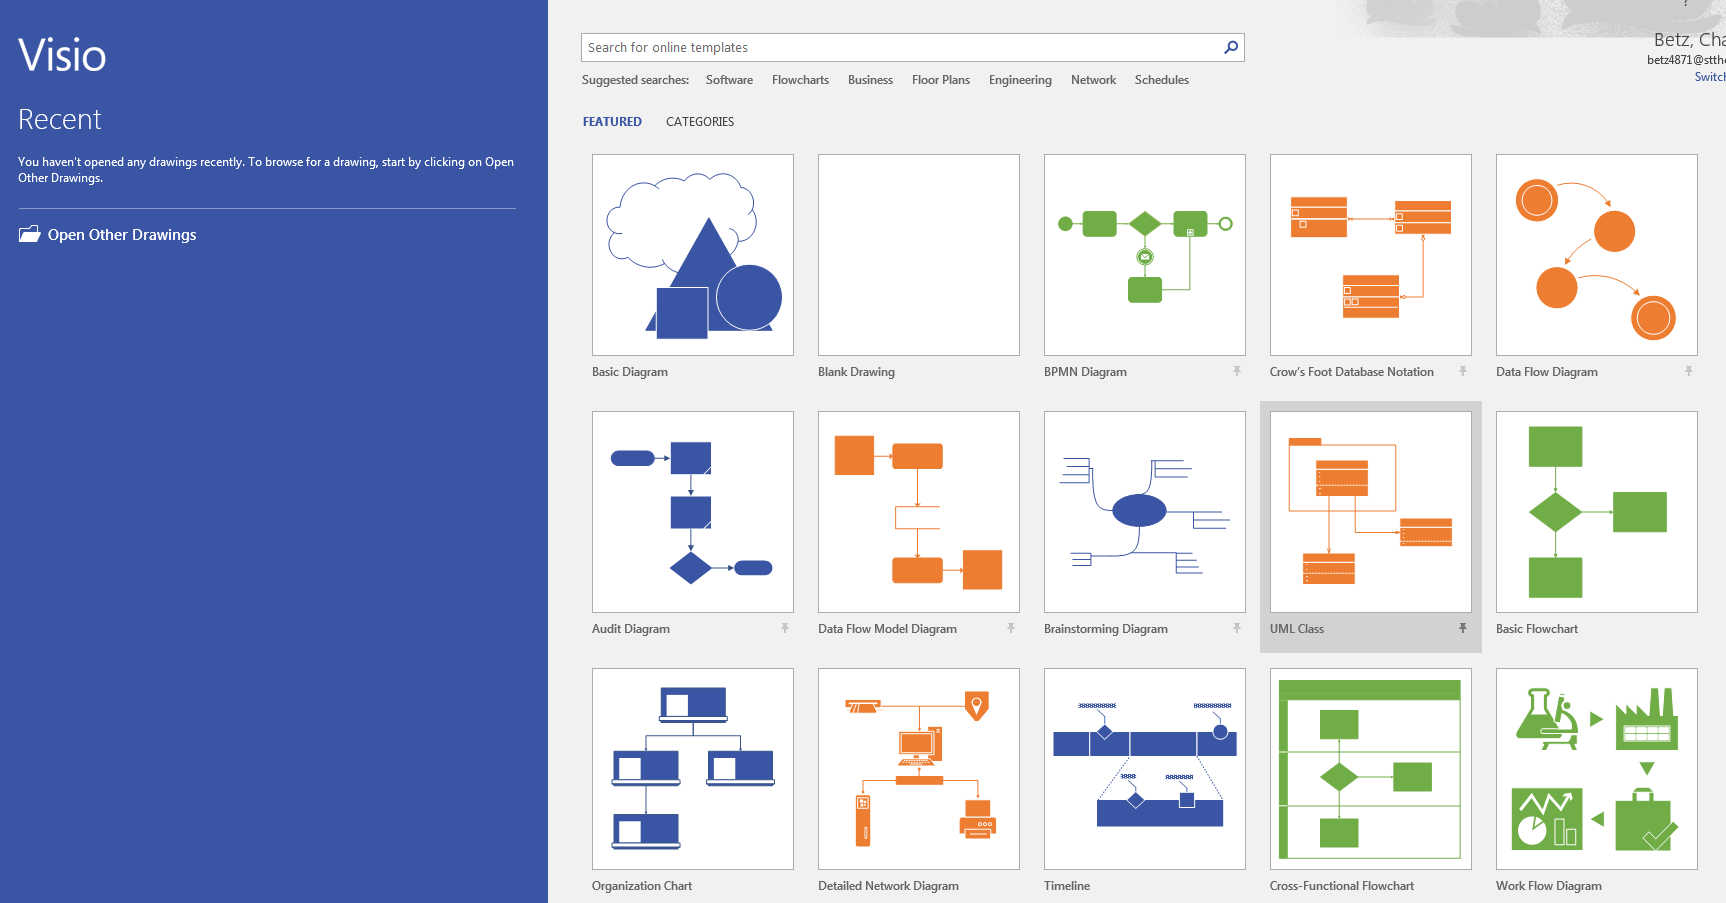Click the Flowcharts suggested search
The image size is (1726, 903).
[x=800, y=80]
